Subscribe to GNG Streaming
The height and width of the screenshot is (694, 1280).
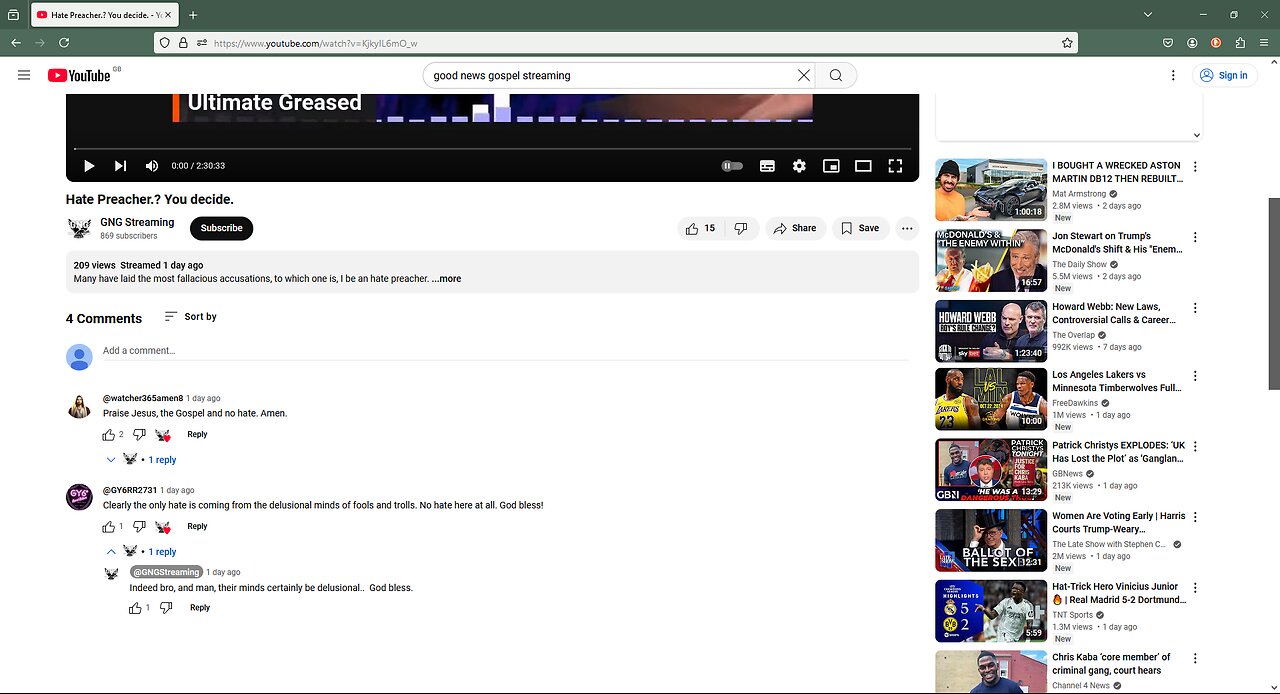point(221,228)
